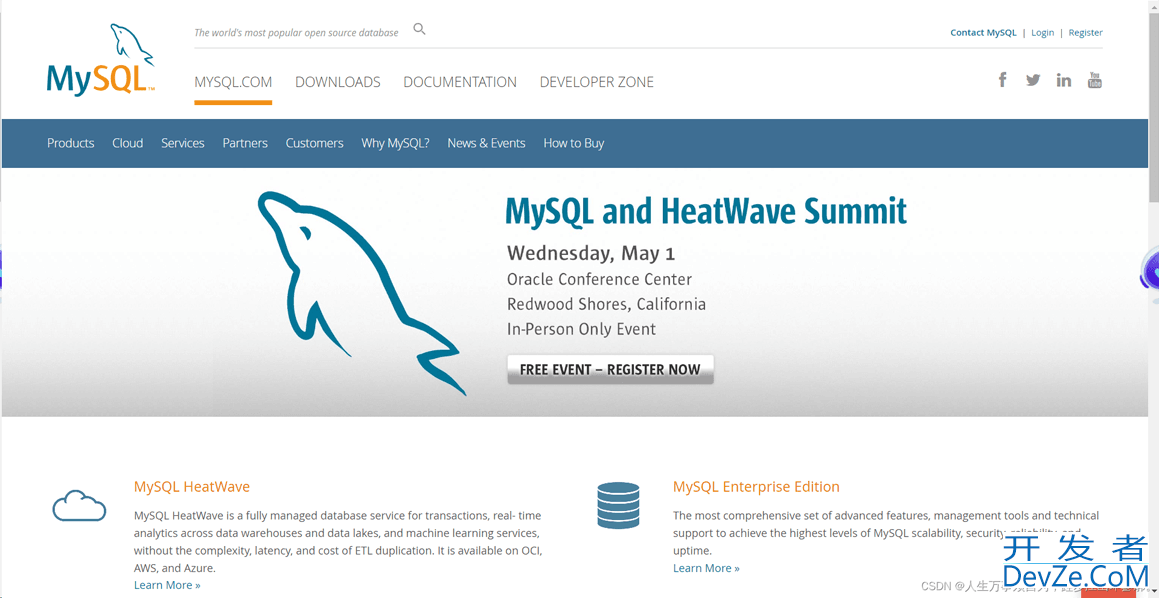Click the "In-Person Only Event" text
The height and width of the screenshot is (598, 1159).
click(x=582, y=330)
